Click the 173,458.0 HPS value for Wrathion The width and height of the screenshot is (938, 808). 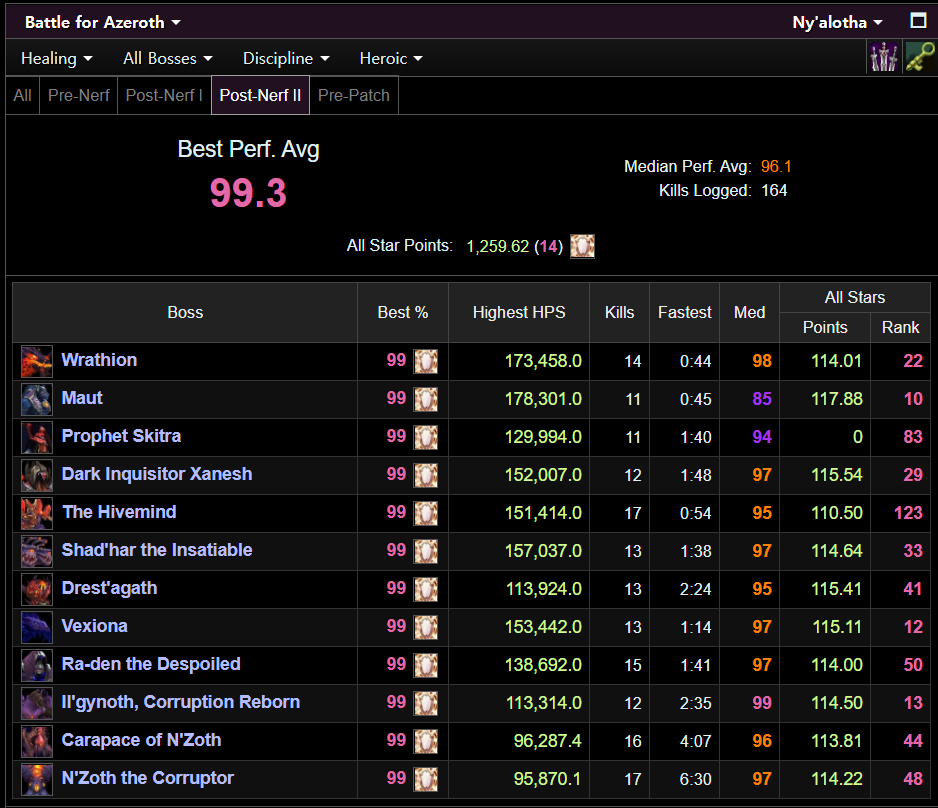[543, 361]
